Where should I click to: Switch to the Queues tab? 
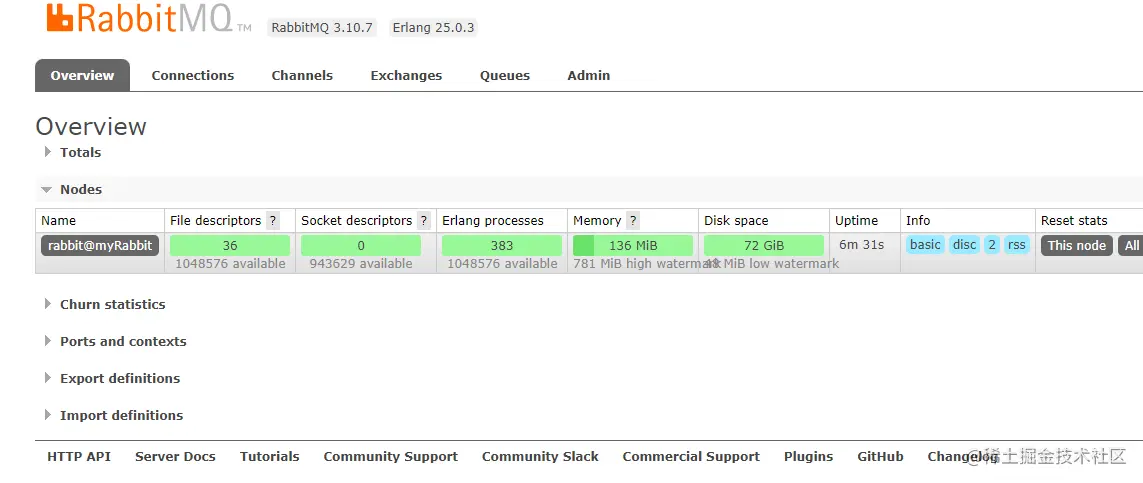pos(504,76)
